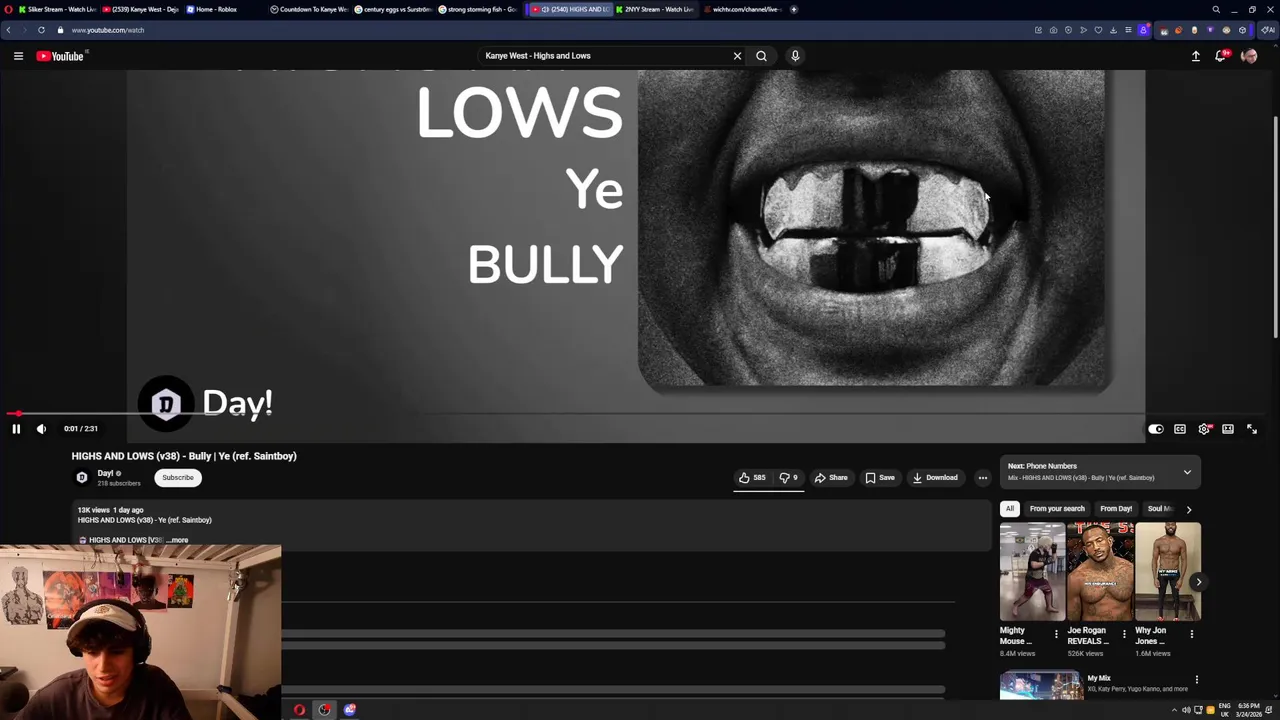Open the system volume tray icon
This screenshot has width=1280, height=720.
[x=1186, y=711]
